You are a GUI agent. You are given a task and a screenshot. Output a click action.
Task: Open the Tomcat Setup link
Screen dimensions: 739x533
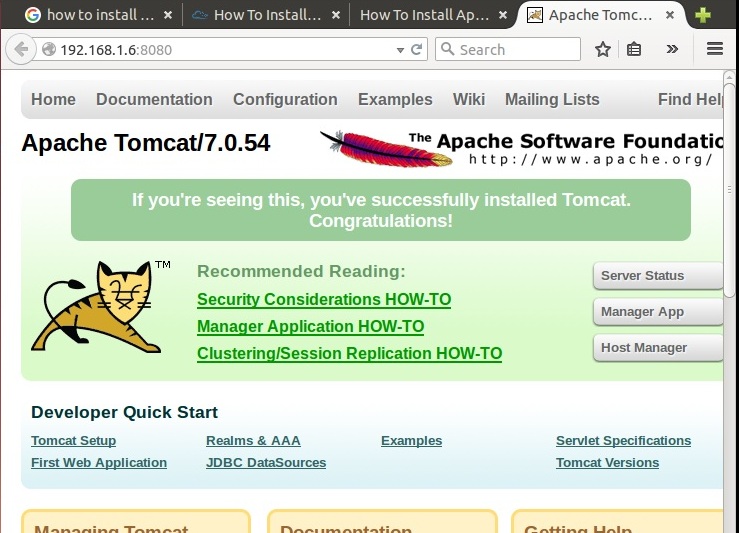coord(74,441)
